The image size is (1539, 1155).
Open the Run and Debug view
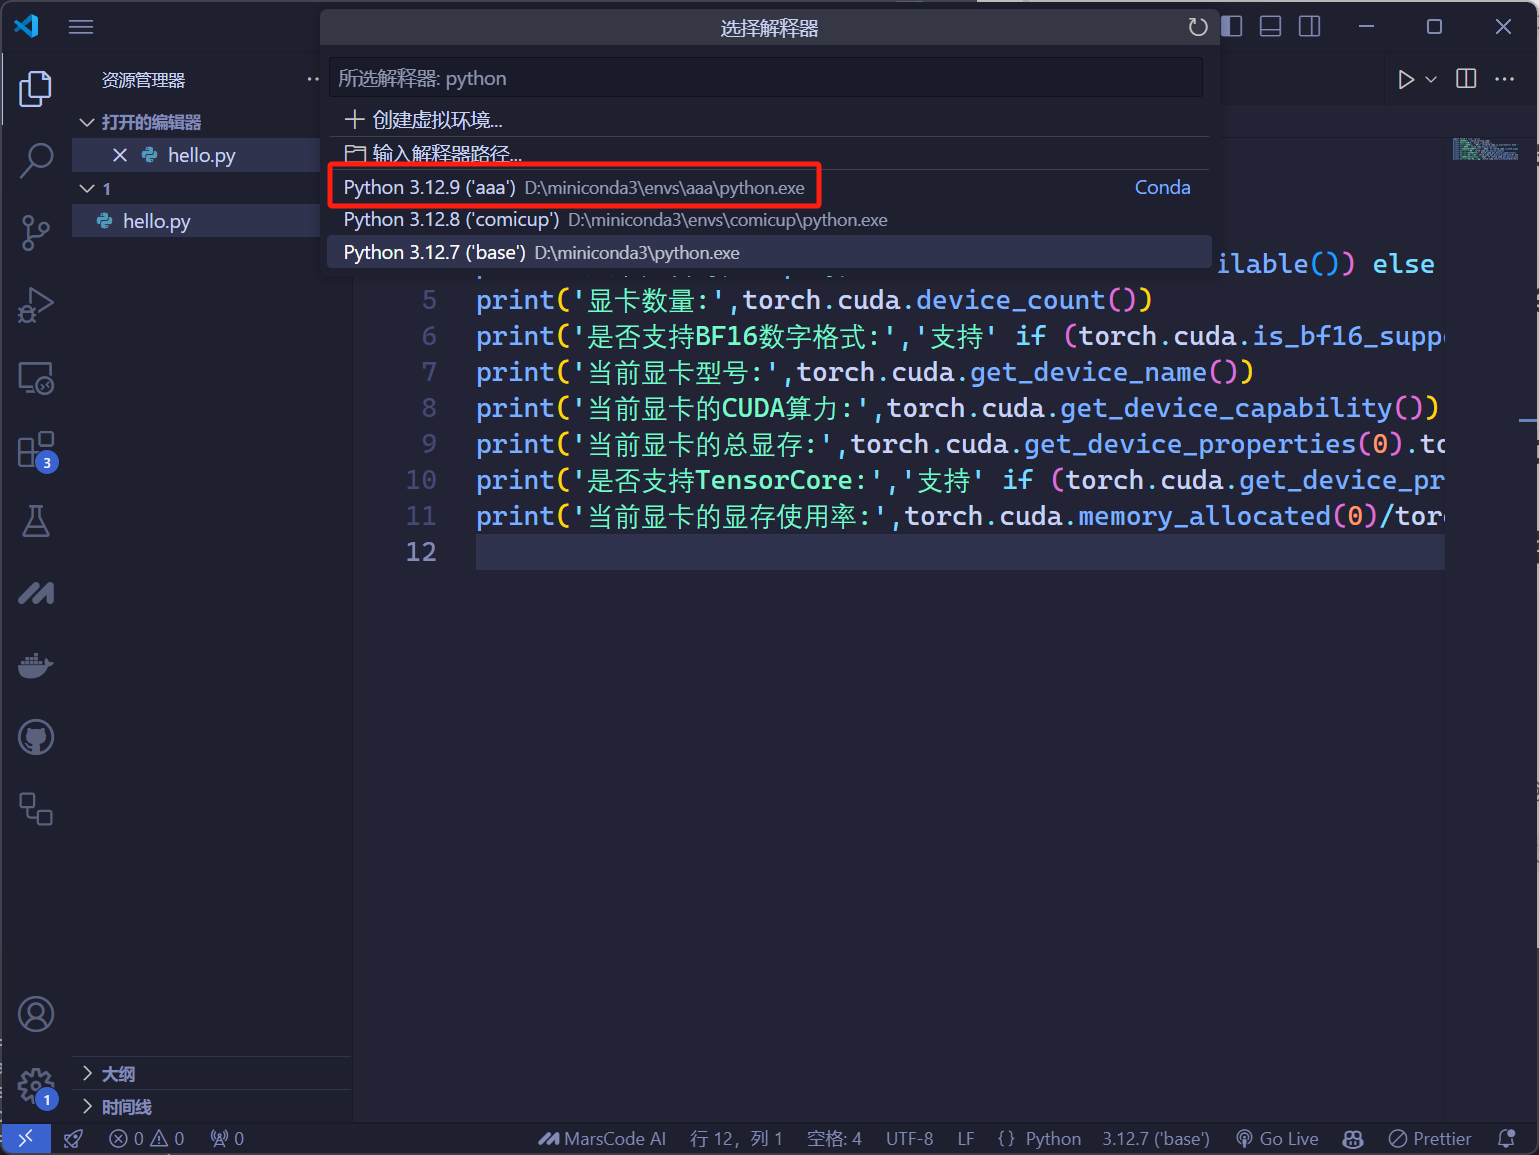click(x=36, y=305)
